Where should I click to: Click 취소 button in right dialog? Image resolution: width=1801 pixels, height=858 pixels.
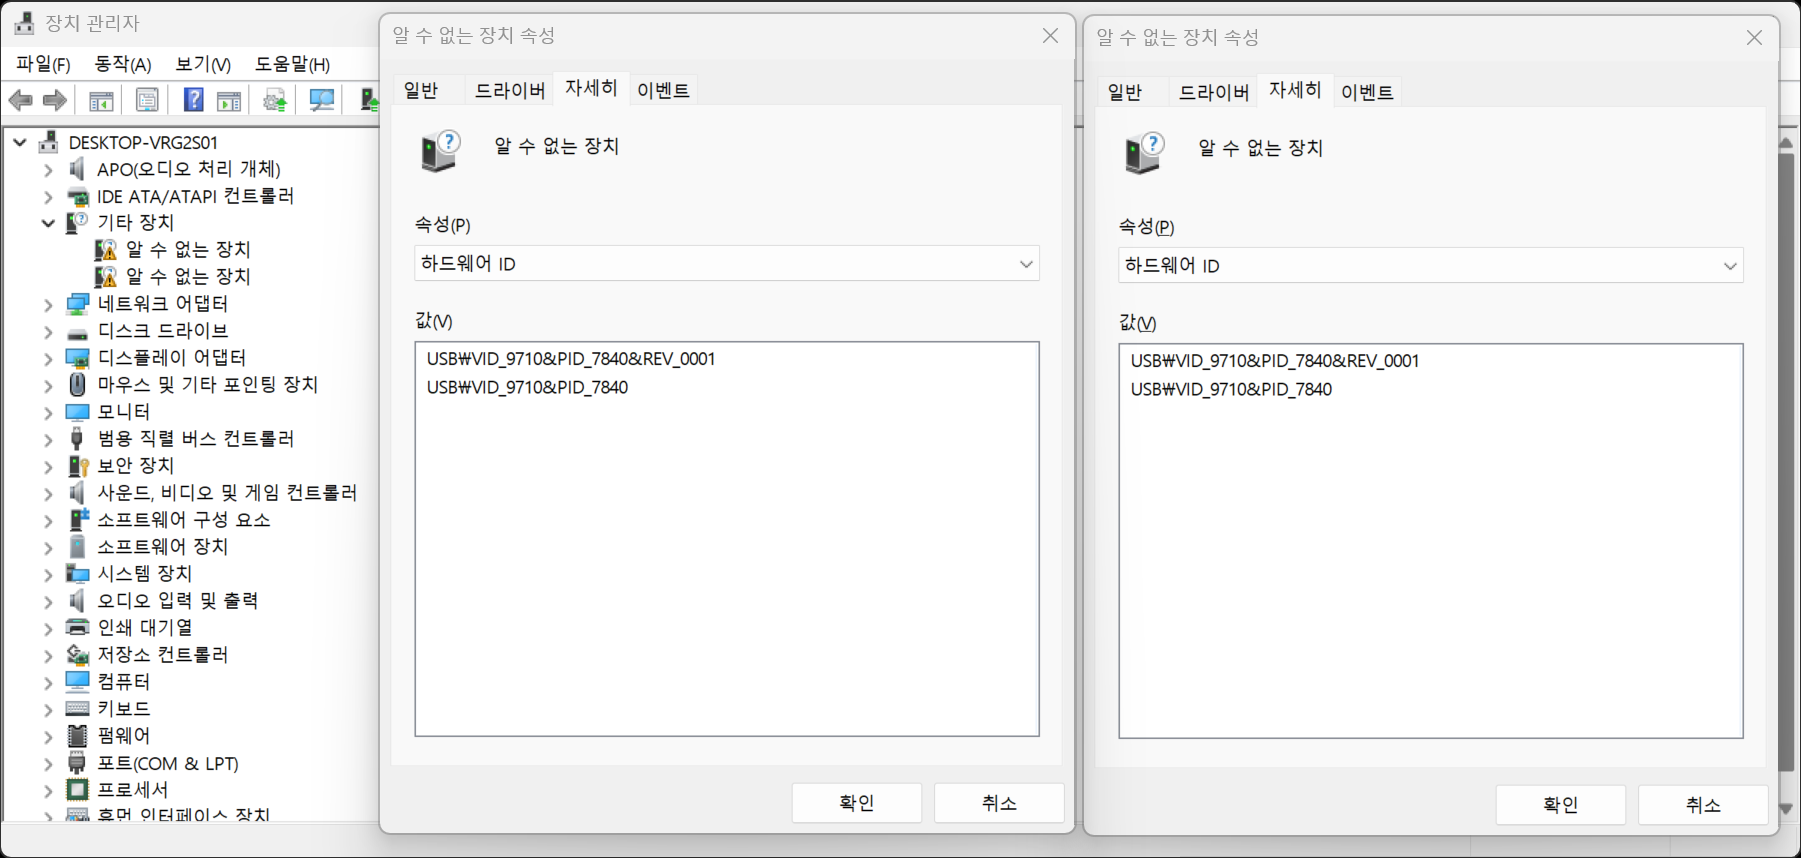pos(1702,805)
